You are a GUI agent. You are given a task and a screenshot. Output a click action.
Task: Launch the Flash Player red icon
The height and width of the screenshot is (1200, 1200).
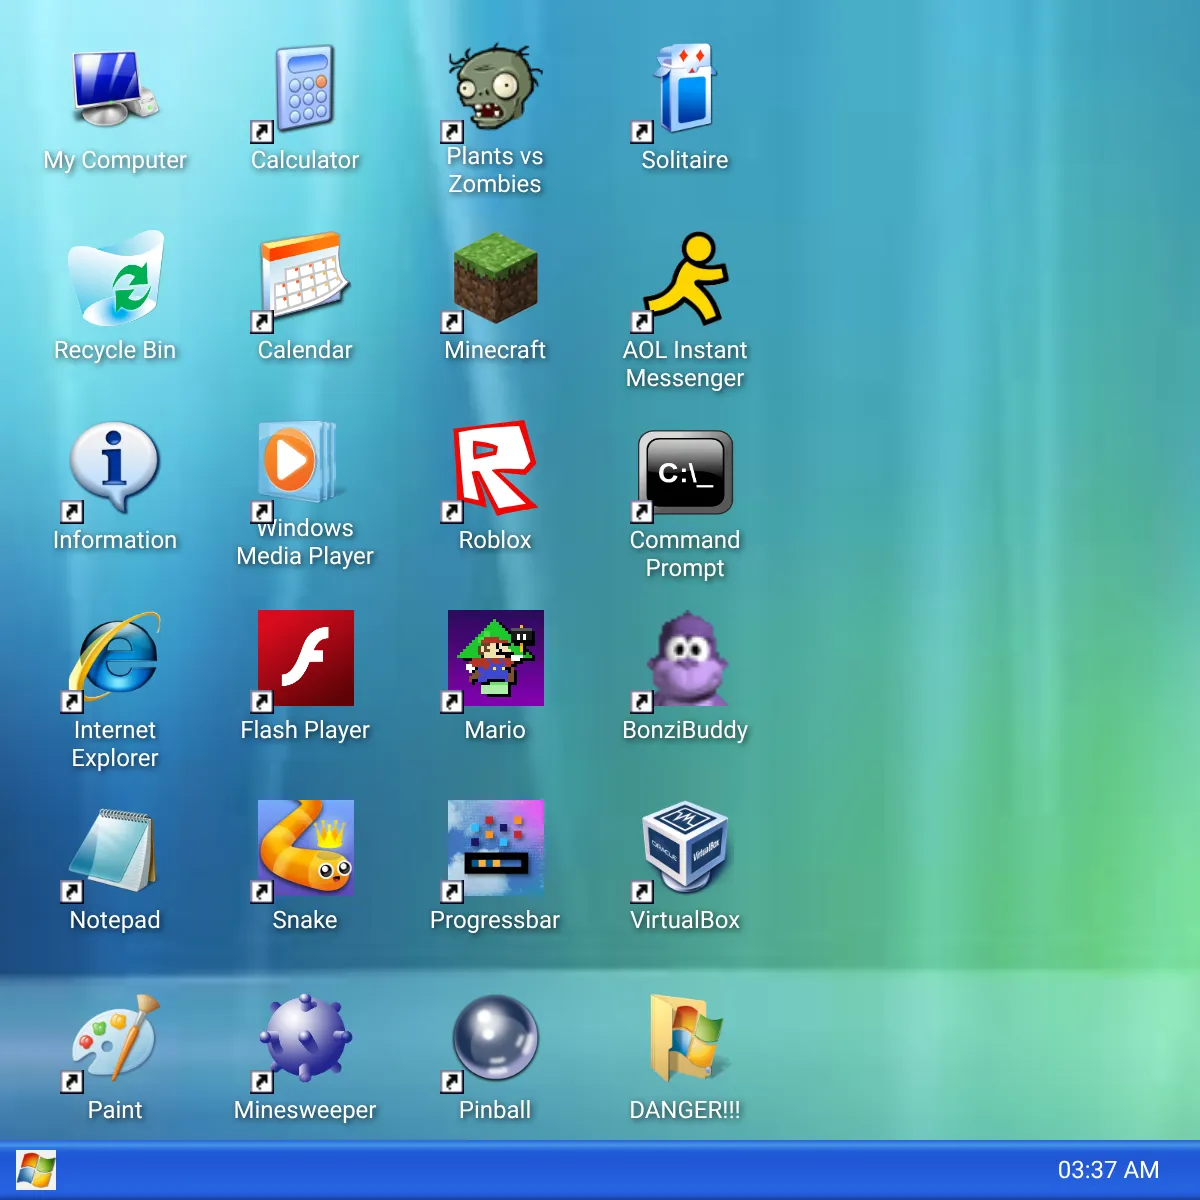305,658
